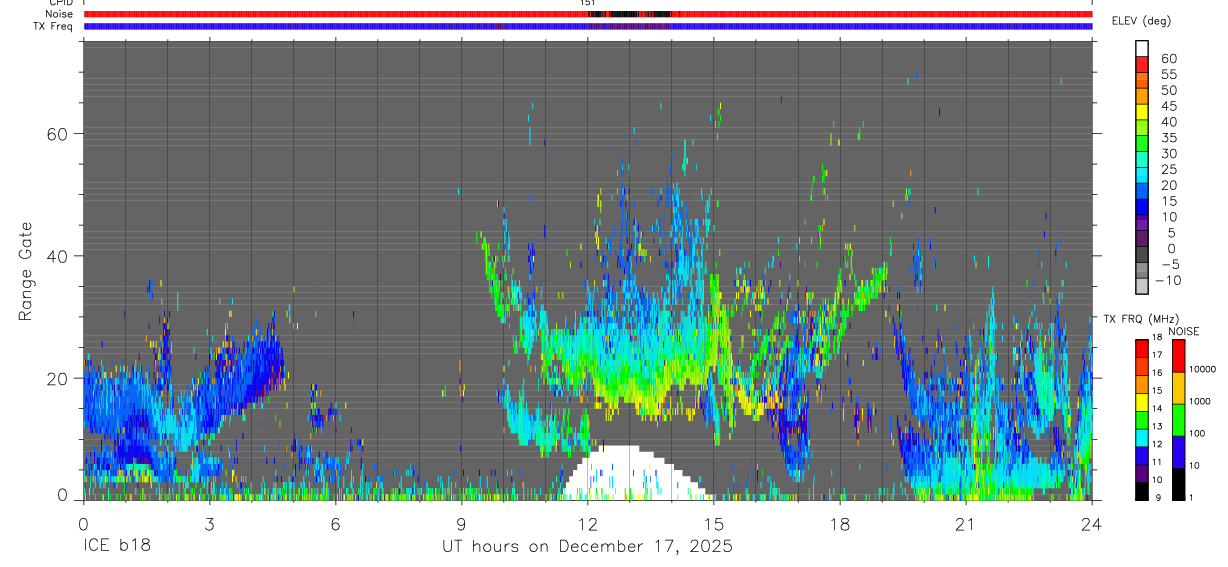Pick the orange 45–50 degree elevation swatch
1228x567 pixels.
coord(1142,96)
